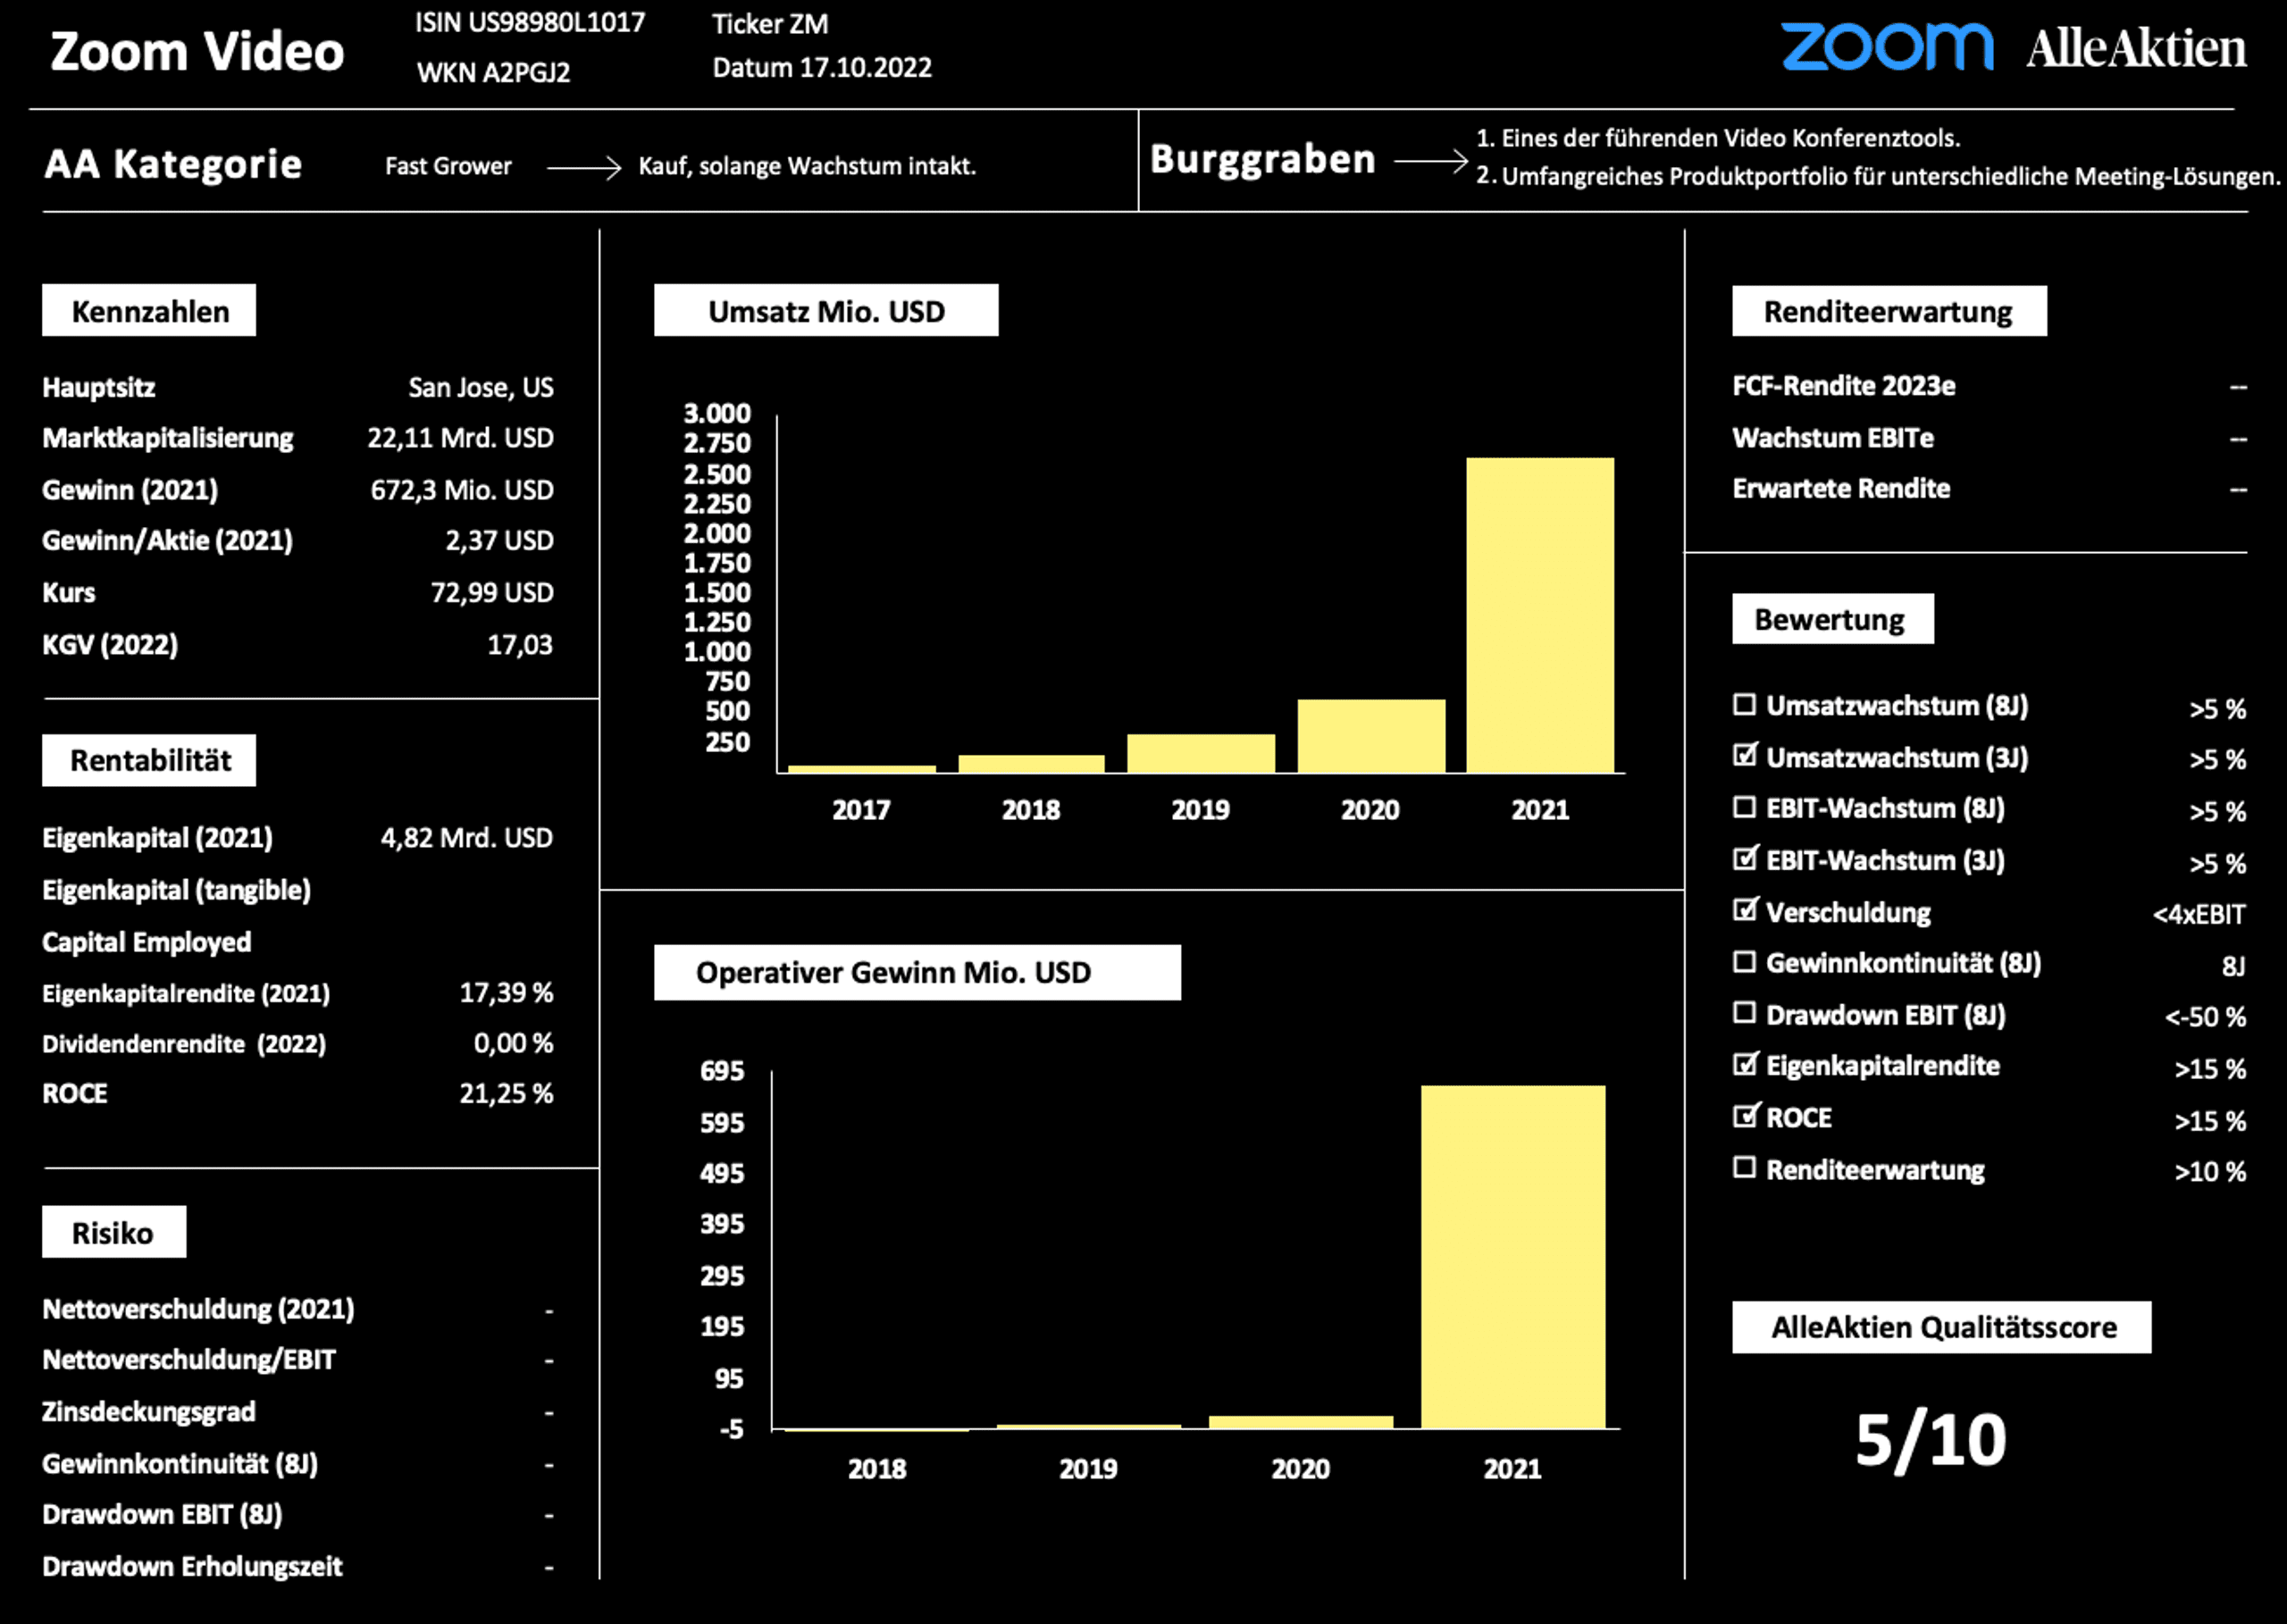Click the San Jose, US value
Screen dimensions: 2287x1624
[x=481, y=388]
